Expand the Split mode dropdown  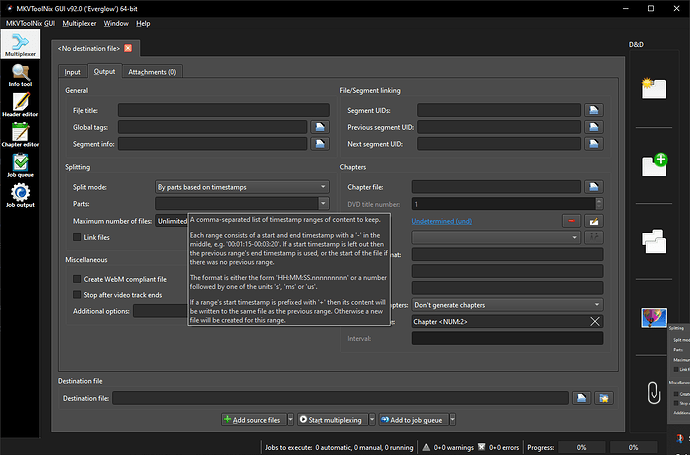[242, 186]
